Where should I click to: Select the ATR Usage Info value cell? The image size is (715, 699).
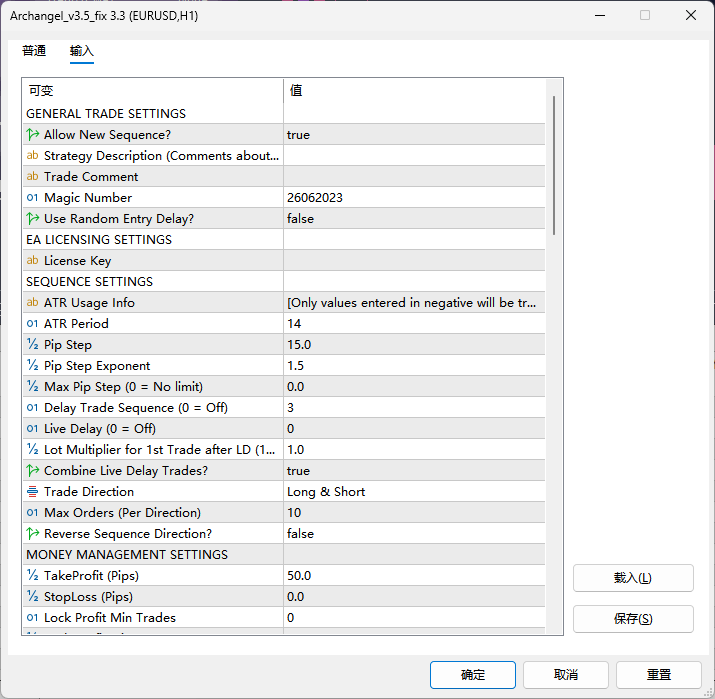pos(414,303)
